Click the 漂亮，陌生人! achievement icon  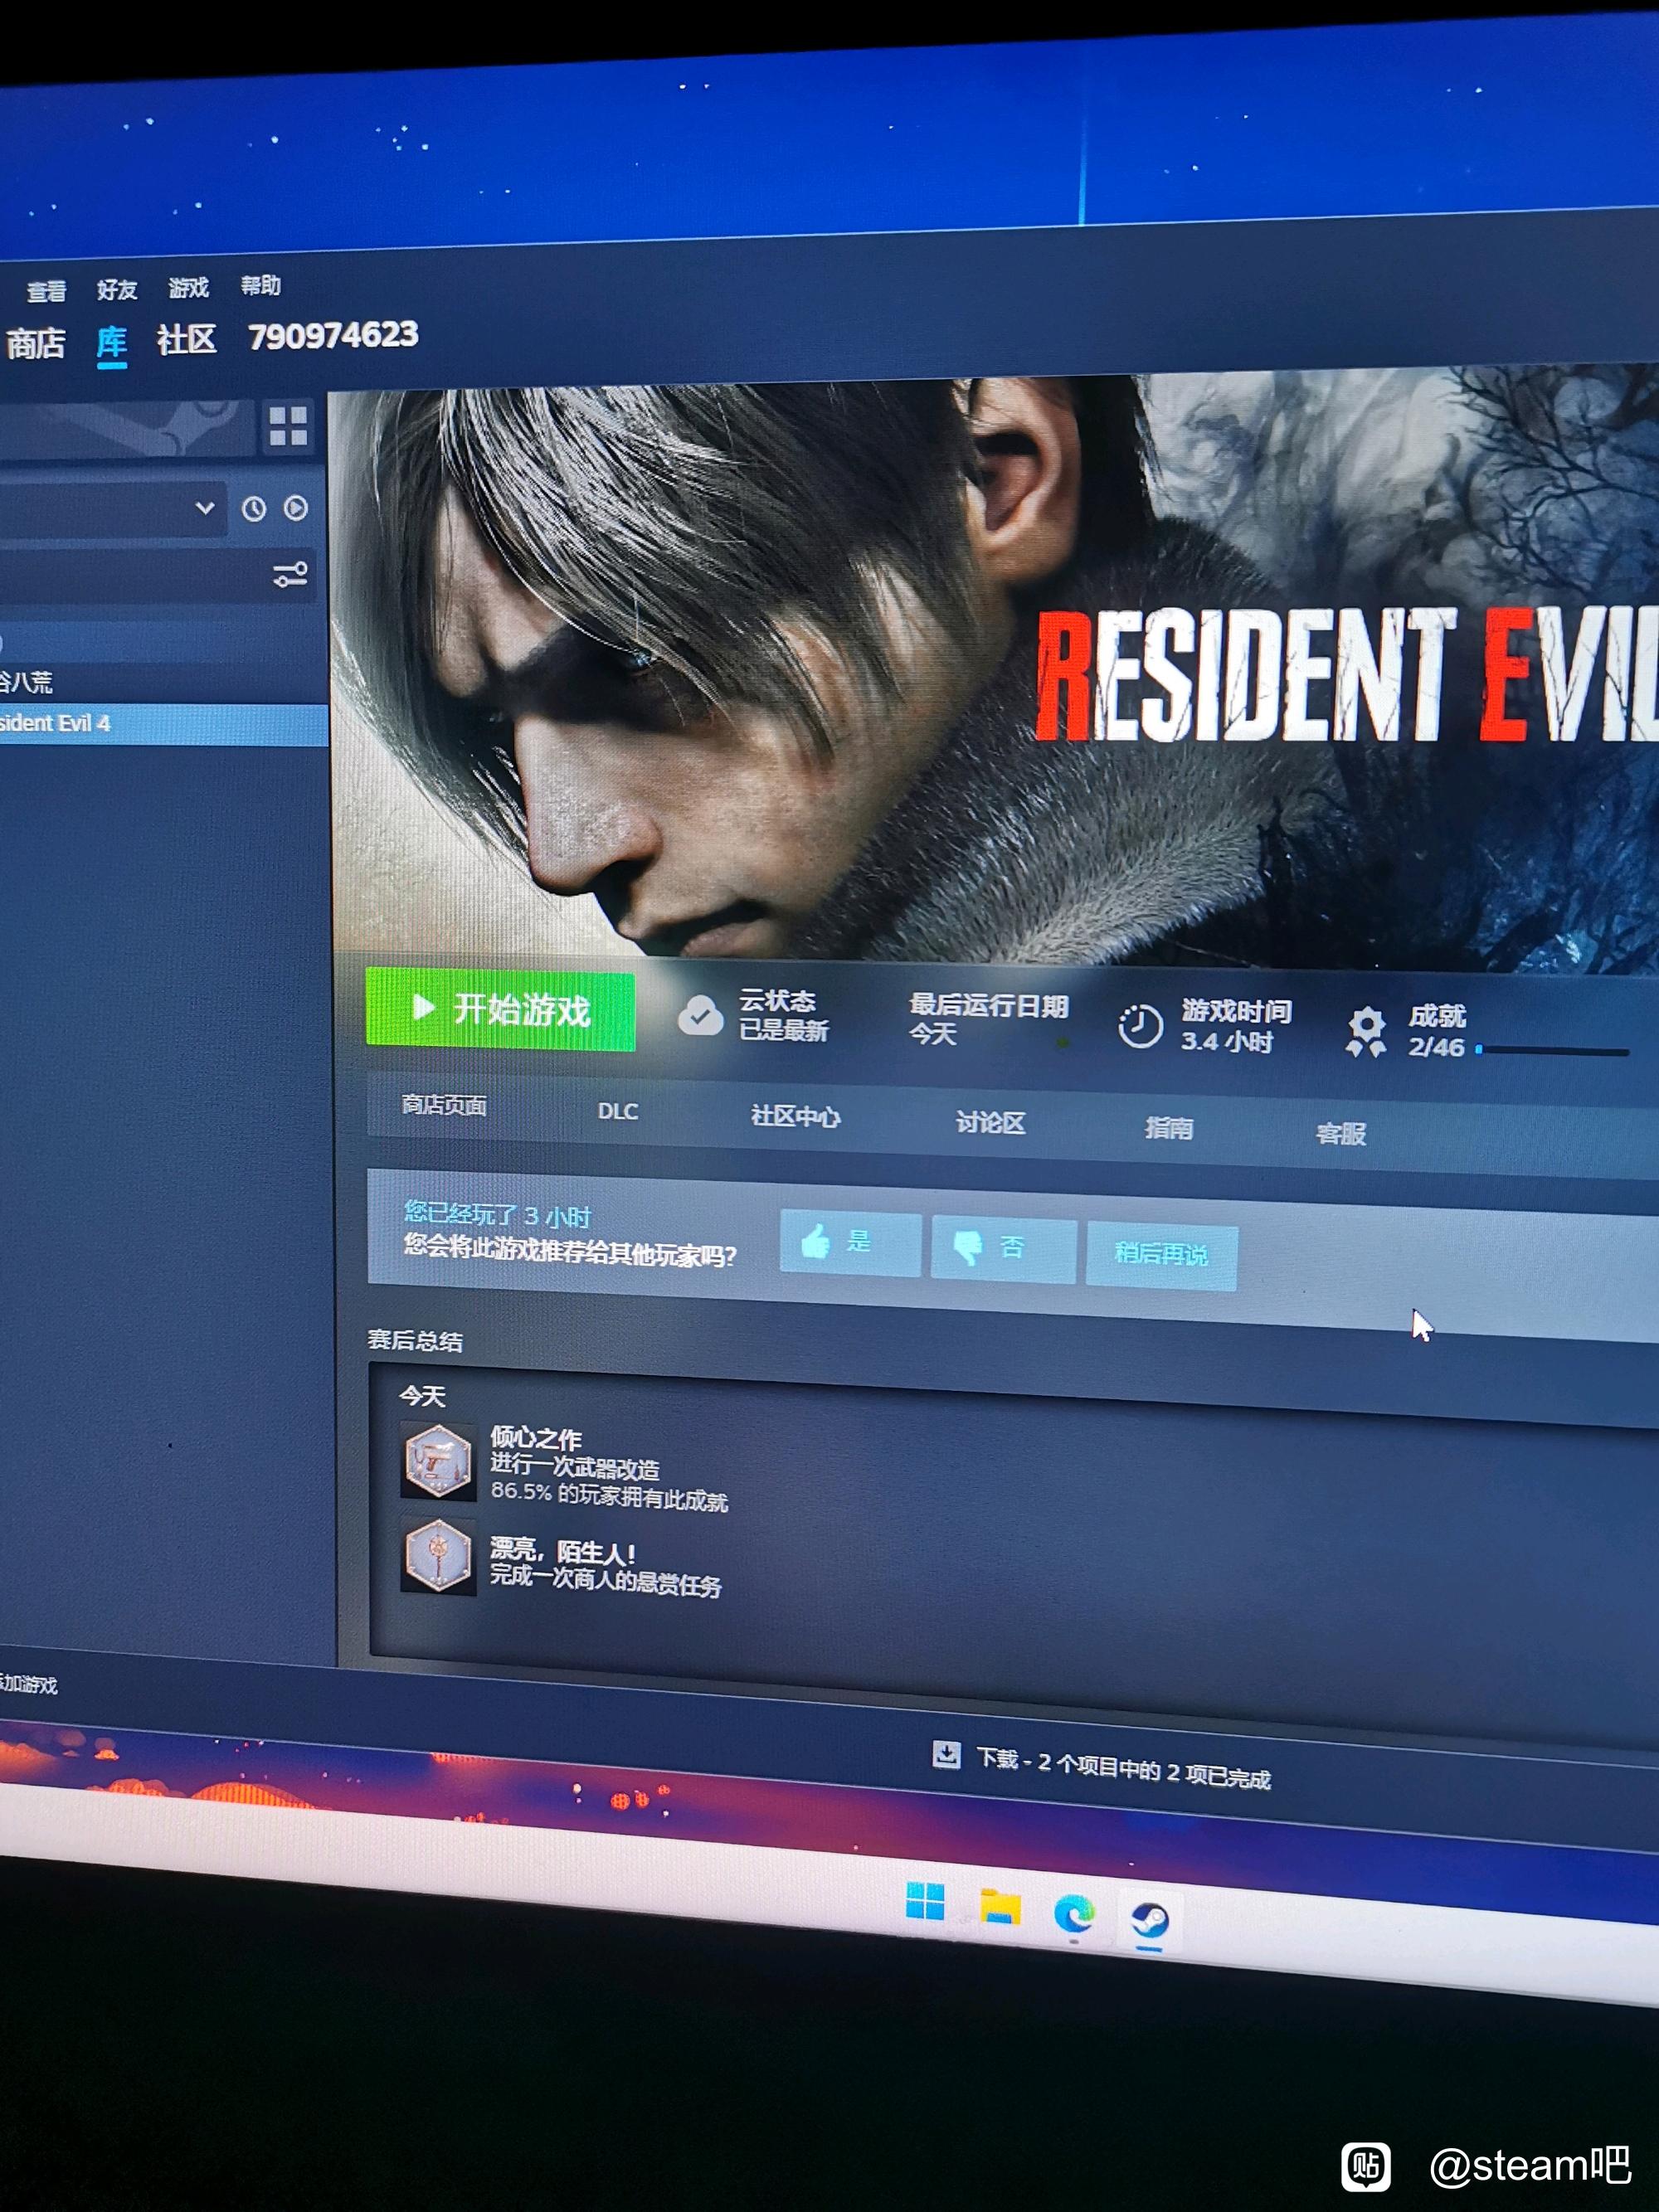pos(438,1556)
